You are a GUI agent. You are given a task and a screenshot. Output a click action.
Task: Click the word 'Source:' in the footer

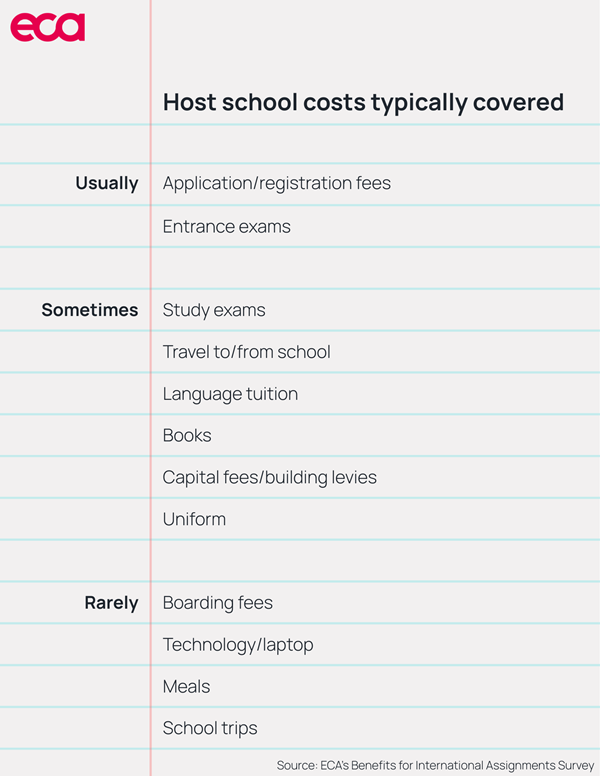[299, 765]
